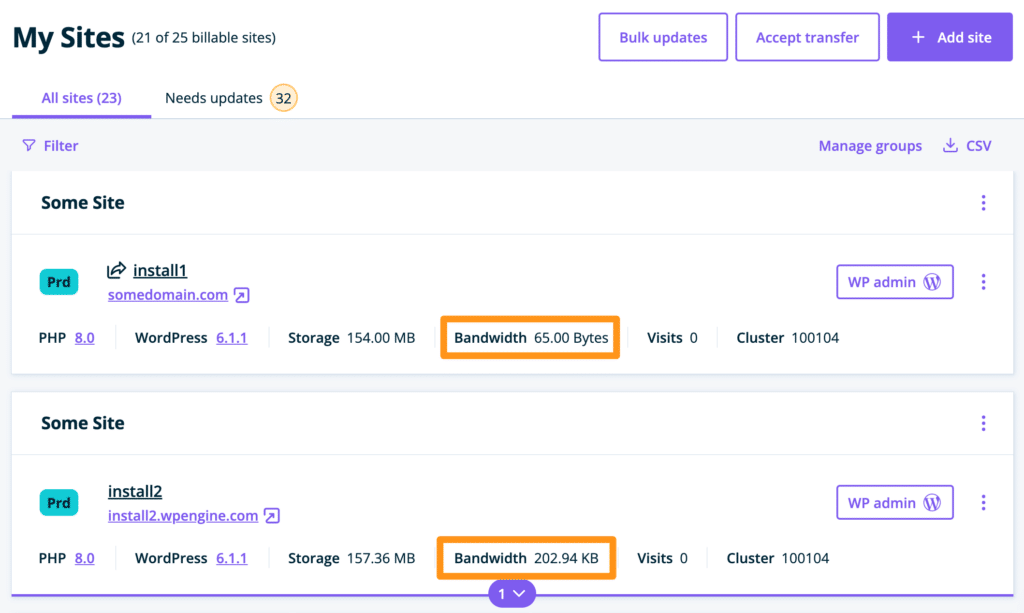Open three-dot menu for second Some Site group
1024x613 pixels.
983,424
